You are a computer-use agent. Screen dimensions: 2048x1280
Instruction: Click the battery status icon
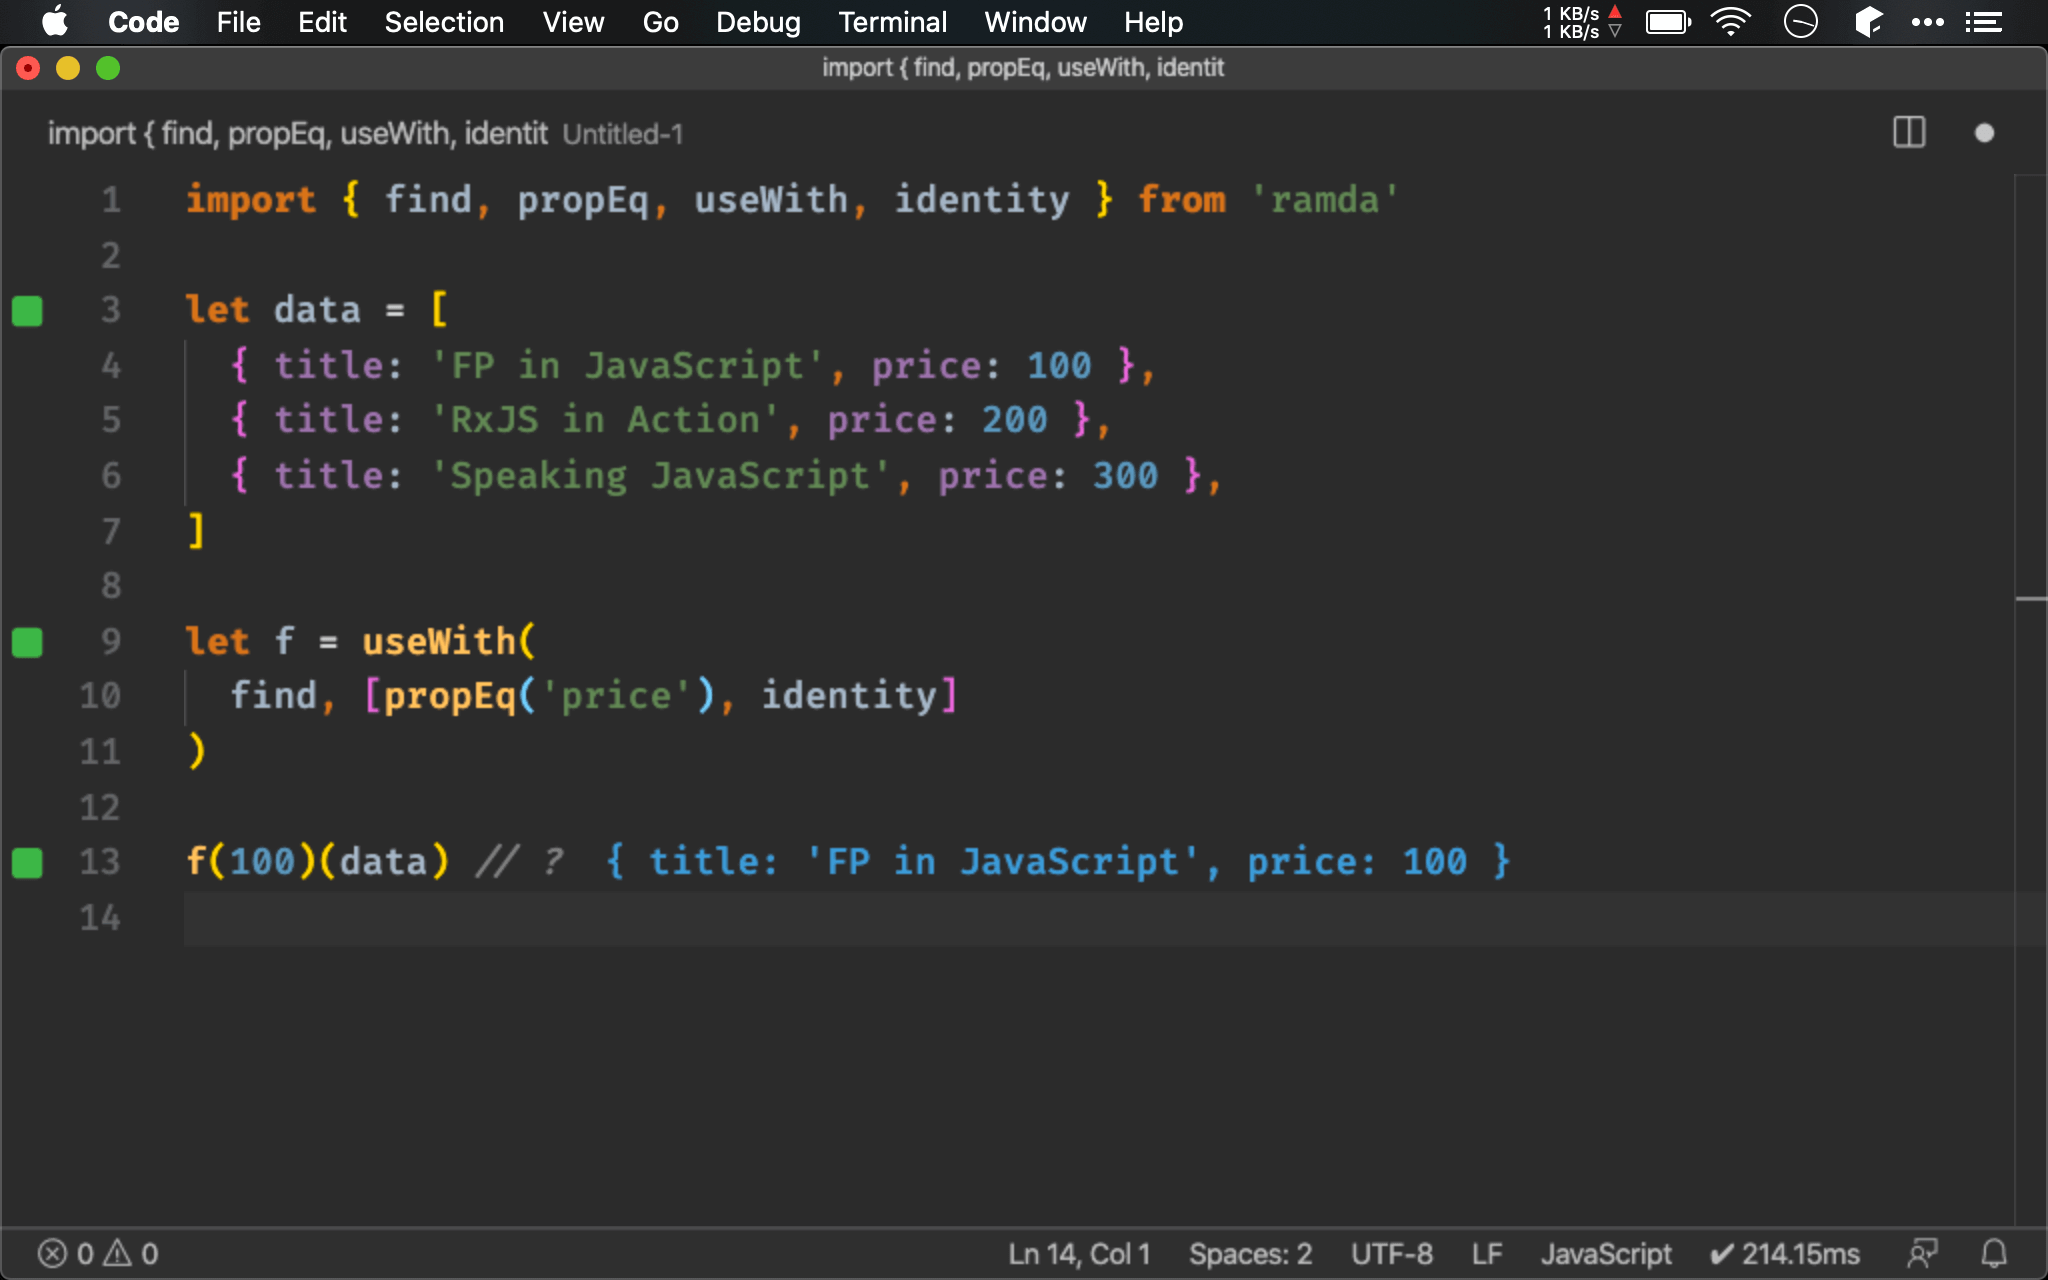tap(1668, 22)
